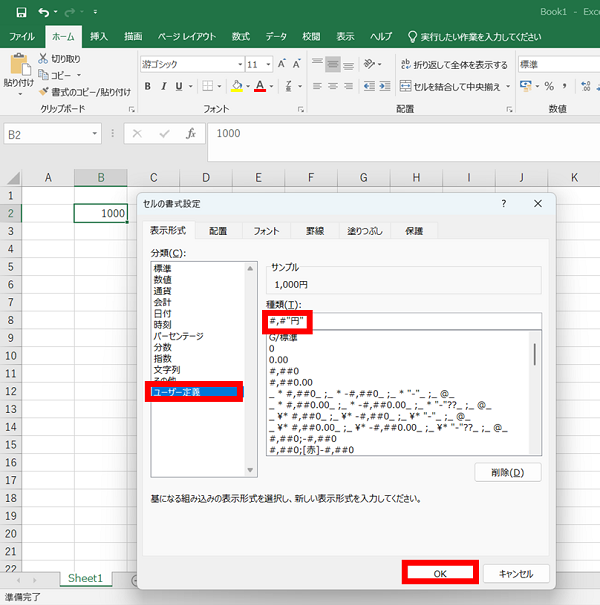The height and width of the screenshot is (605, 600).
Task: Apply yellow fill color bucket
Action: point(237,86)
